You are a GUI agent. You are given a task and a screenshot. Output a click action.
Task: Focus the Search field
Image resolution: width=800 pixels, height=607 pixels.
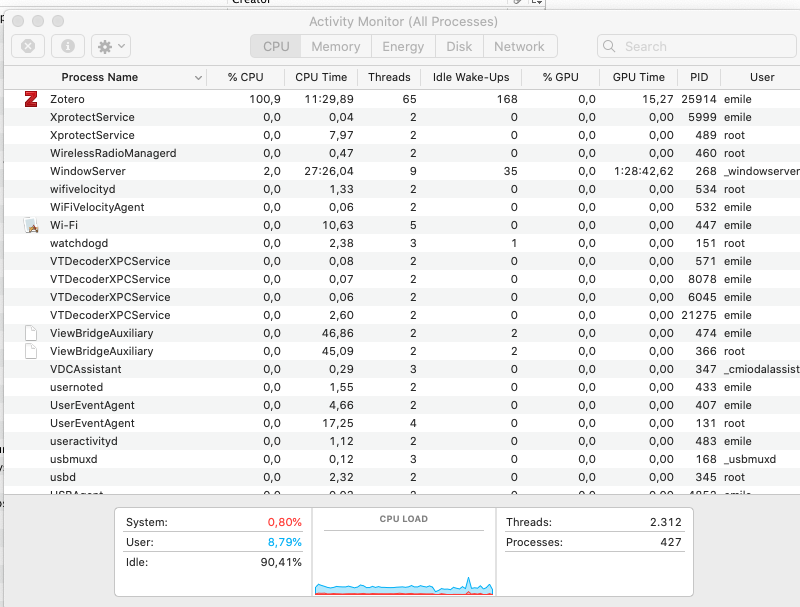tap(696, 46)
